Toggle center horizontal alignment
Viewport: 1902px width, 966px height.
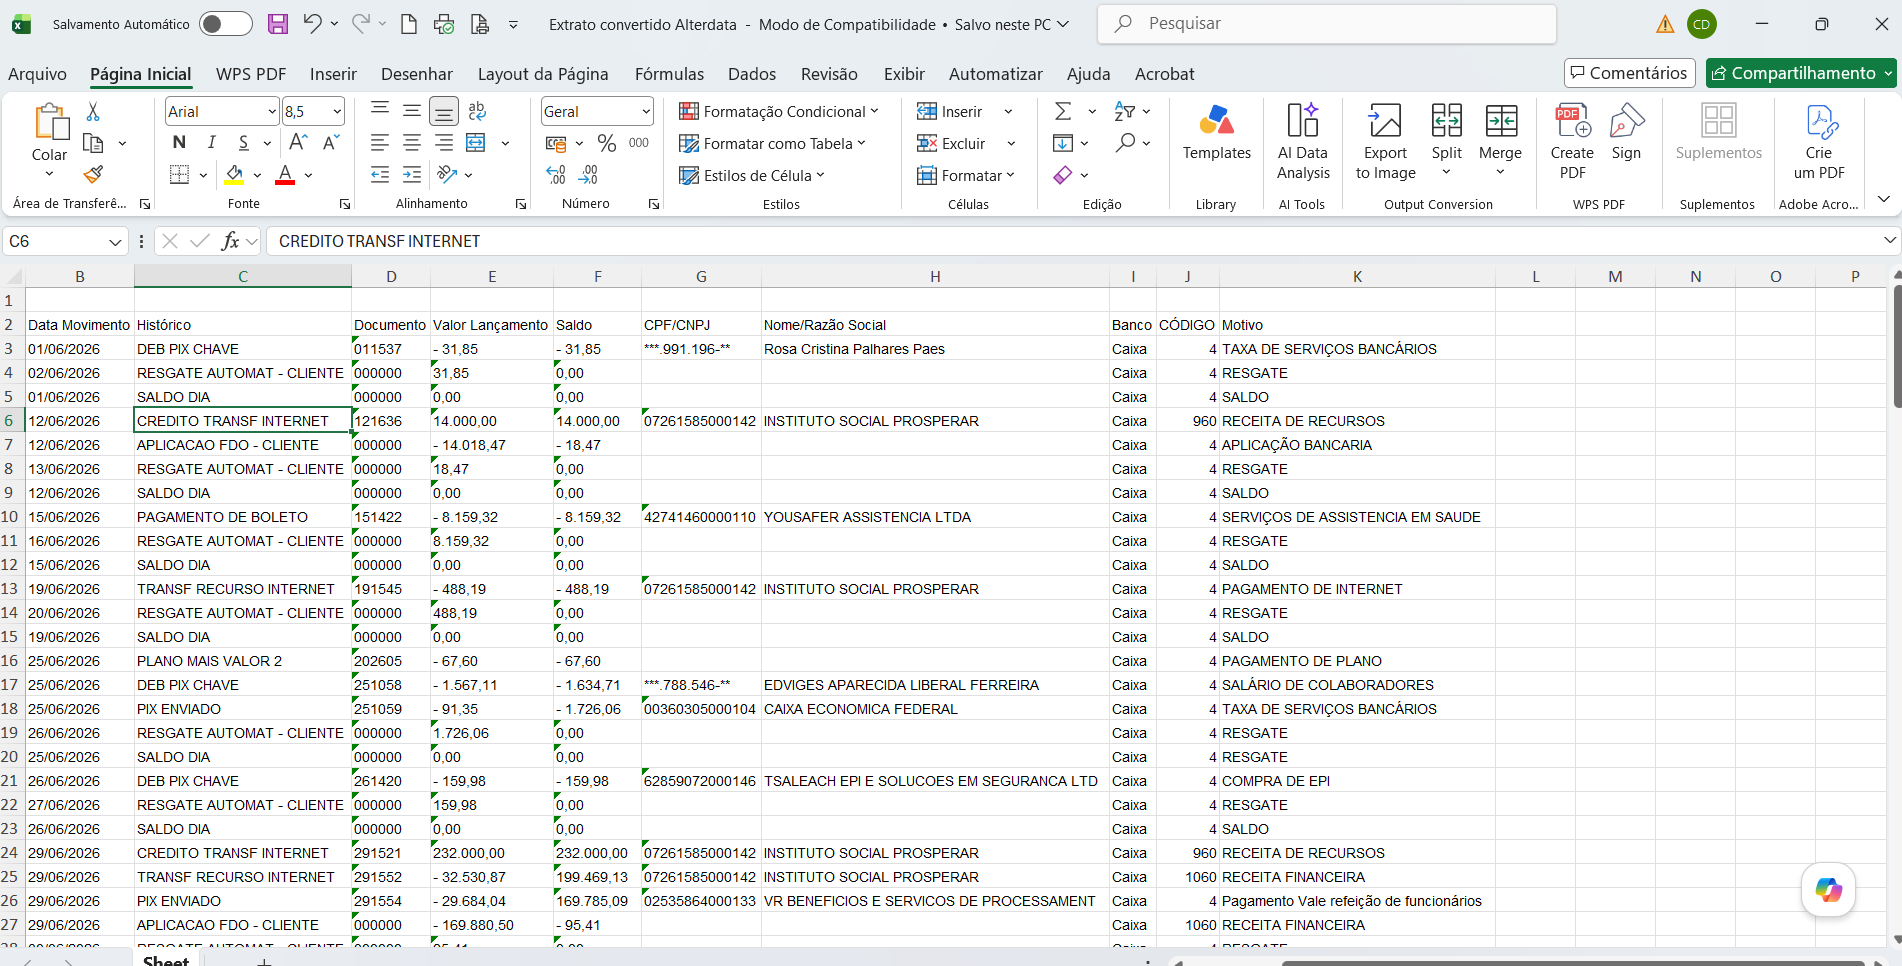coord(412,143)
